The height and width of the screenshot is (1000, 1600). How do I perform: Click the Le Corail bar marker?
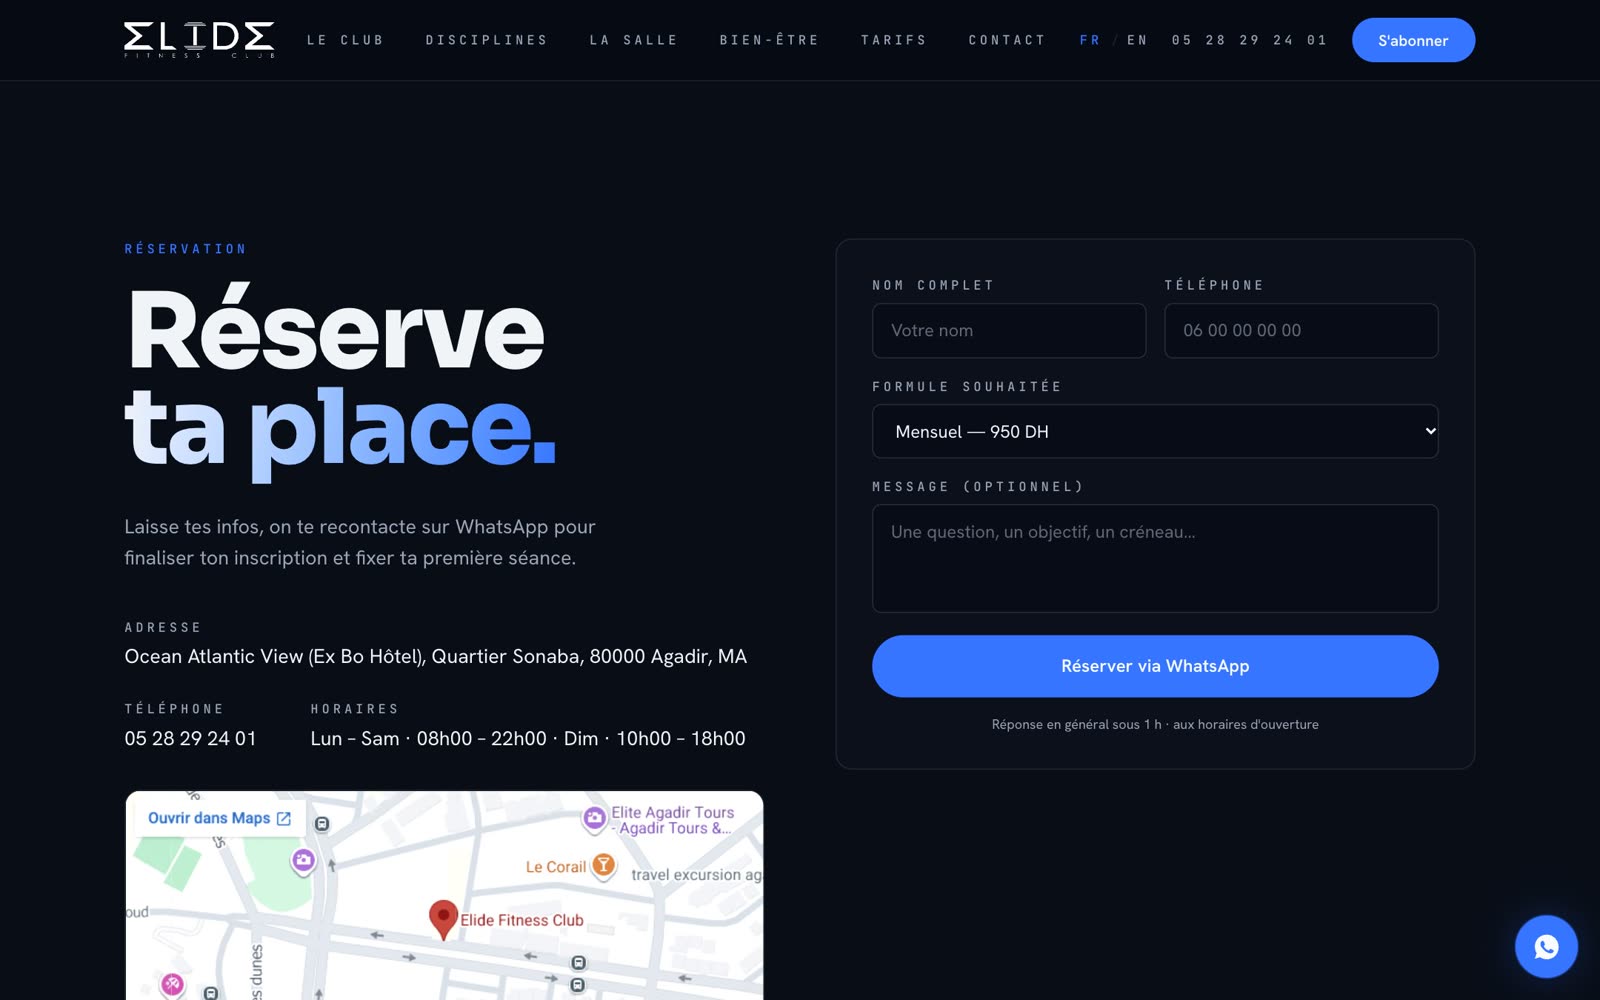tap(604, 866)
